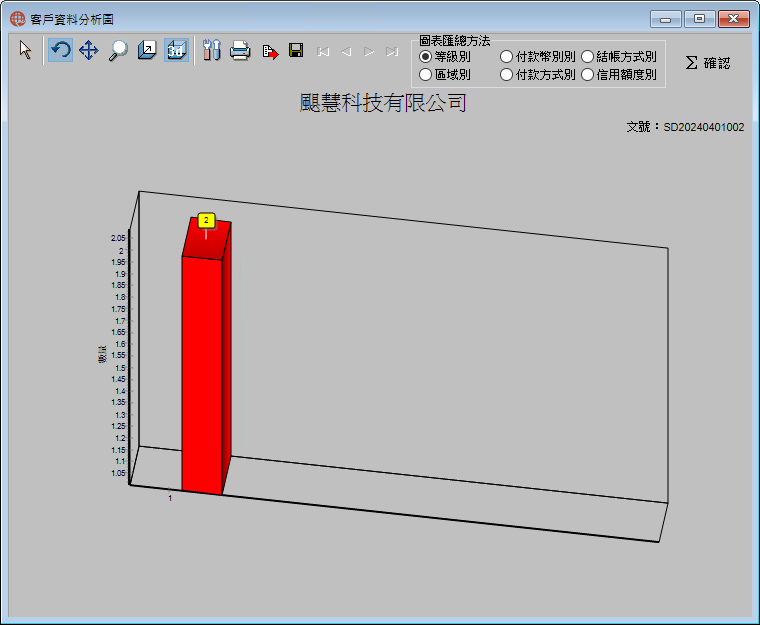
Task: Click the y-axis value 1.5
Action: [x=120, y=368]
